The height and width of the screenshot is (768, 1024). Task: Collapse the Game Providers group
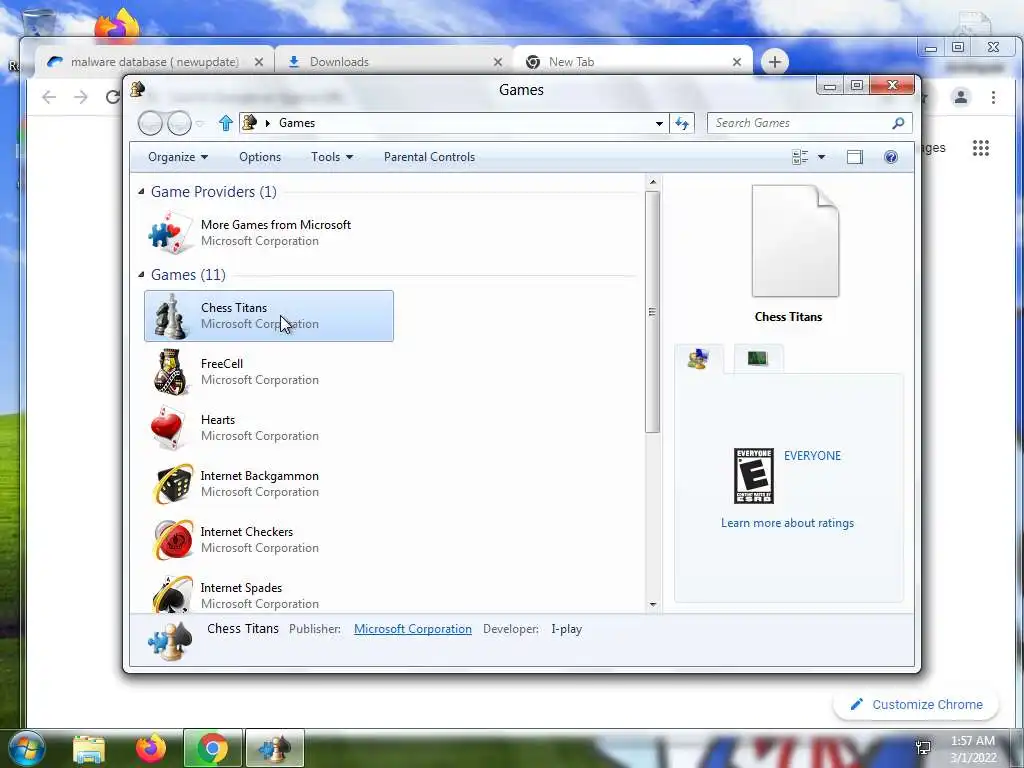pos(141,191)
